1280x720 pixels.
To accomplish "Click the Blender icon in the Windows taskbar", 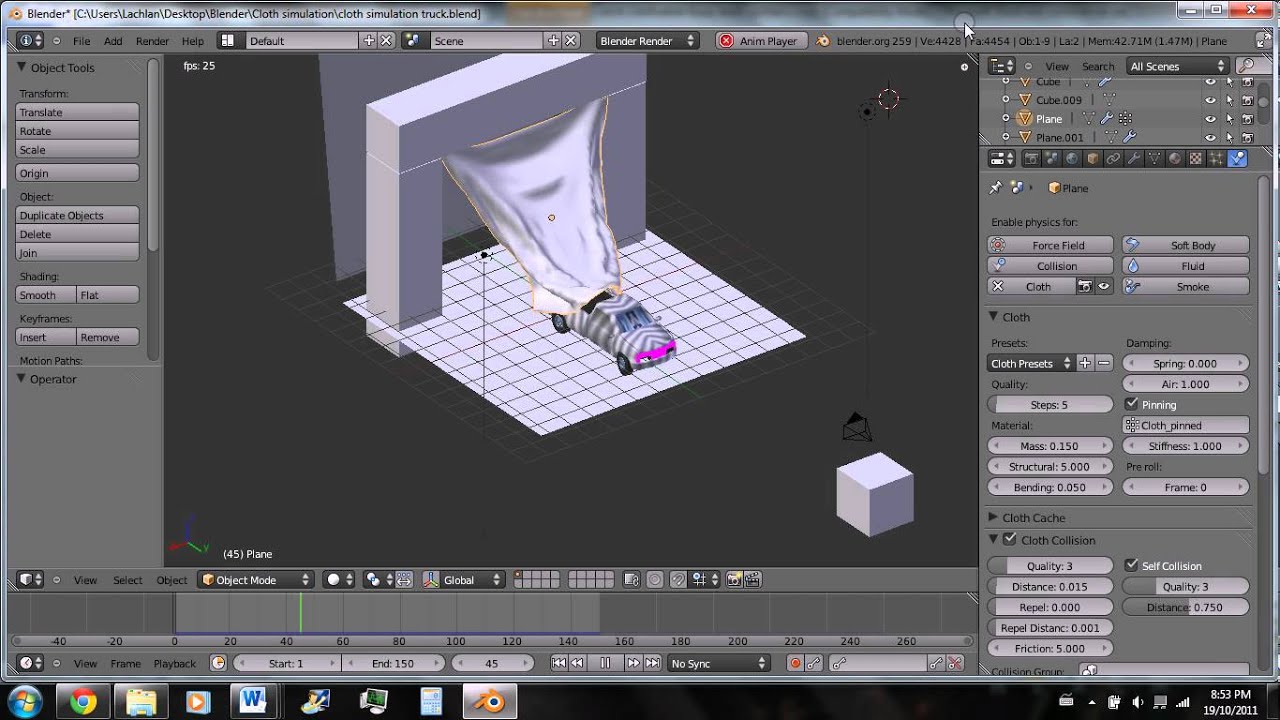I will tap(490, 701).
